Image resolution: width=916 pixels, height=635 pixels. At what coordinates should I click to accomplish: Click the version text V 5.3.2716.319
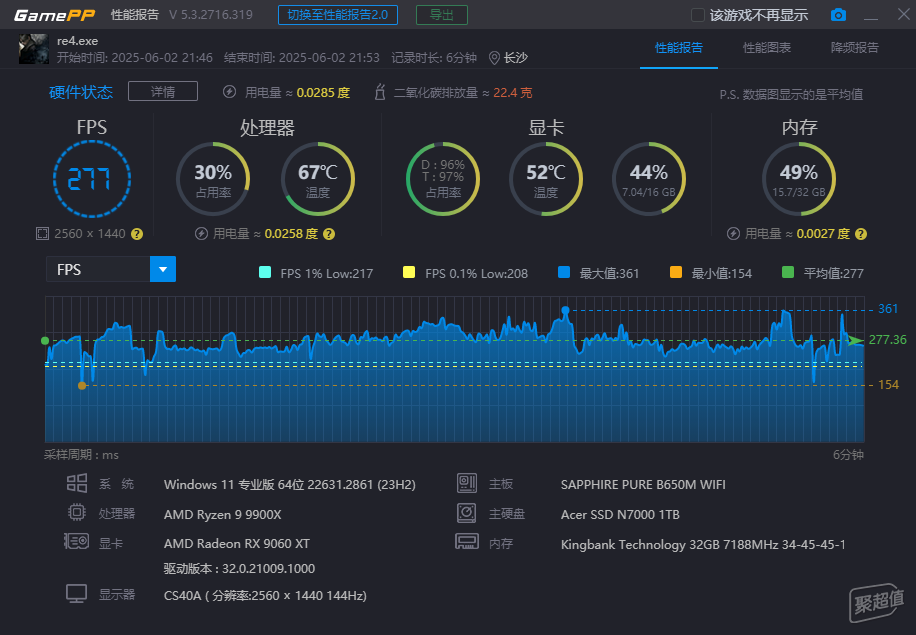211,15
